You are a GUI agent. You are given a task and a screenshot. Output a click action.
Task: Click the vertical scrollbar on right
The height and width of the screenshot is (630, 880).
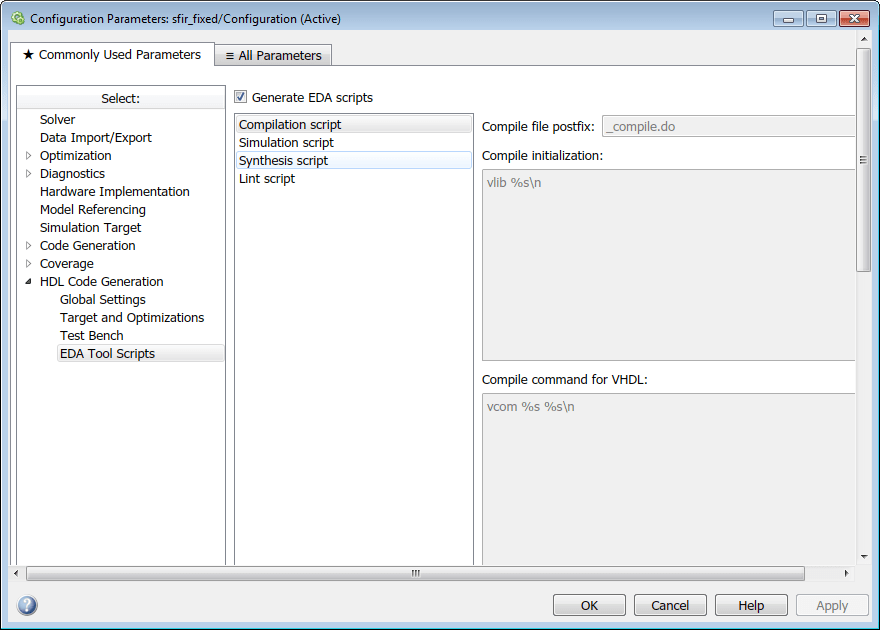(863, 160)
